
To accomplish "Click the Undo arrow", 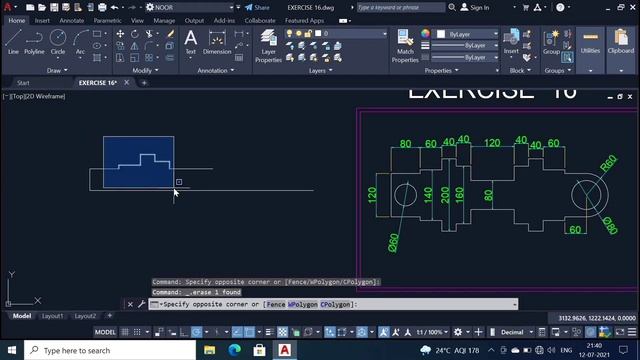I will click(x=114, y=7).
